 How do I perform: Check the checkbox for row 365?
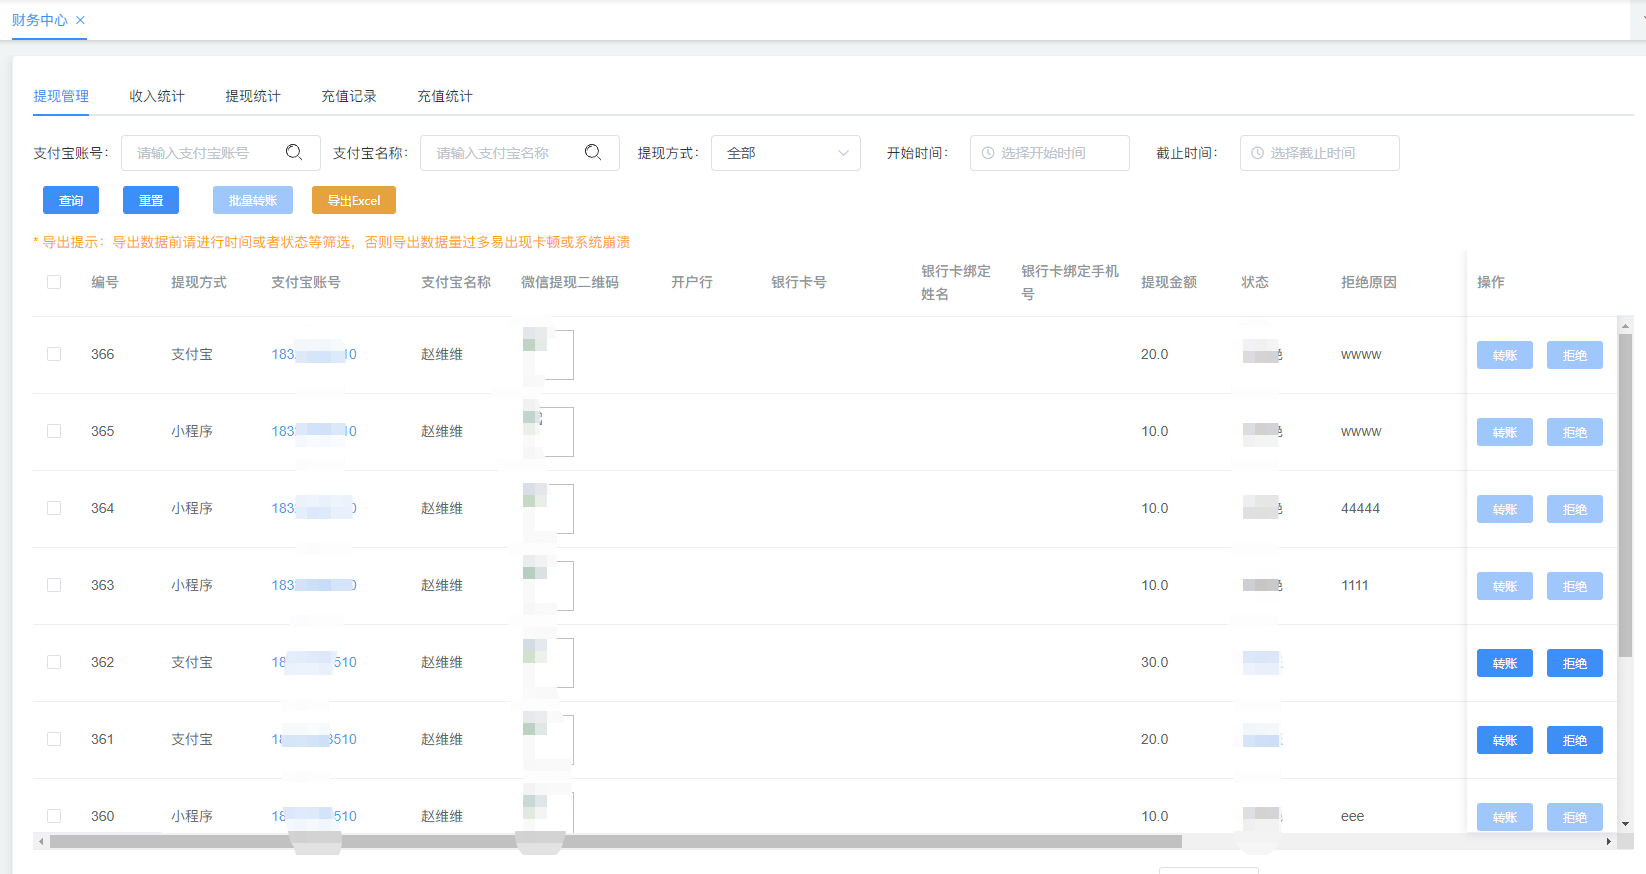[x=54, y=431]
